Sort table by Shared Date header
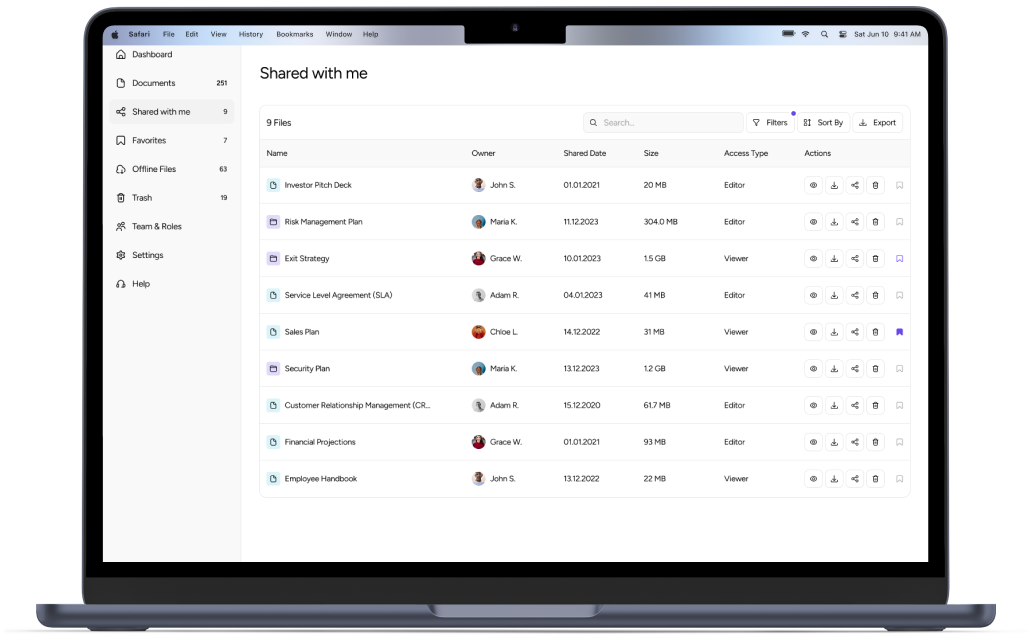 point(584,153)
